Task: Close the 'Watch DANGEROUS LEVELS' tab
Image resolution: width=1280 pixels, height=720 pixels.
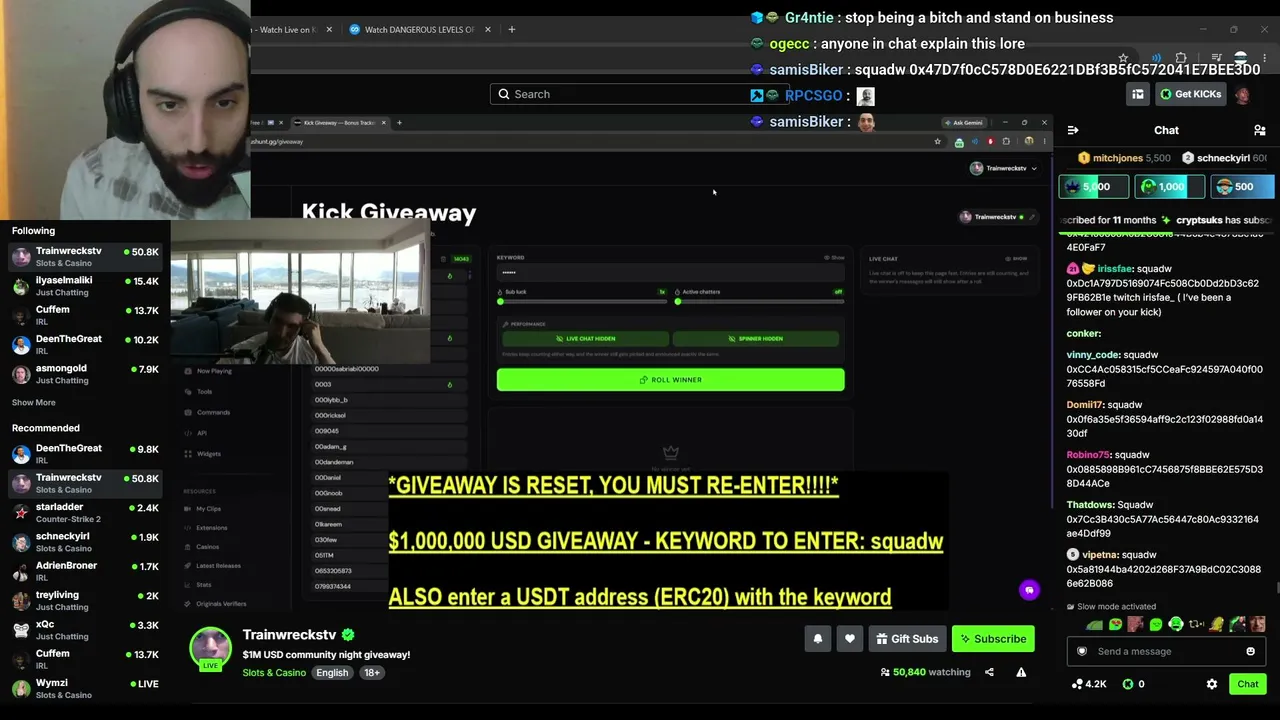Action: (x=488, y=29)
